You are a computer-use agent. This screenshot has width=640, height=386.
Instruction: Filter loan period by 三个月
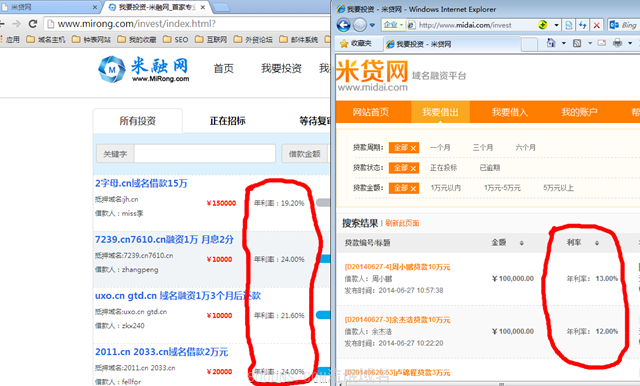pos(483,147)
